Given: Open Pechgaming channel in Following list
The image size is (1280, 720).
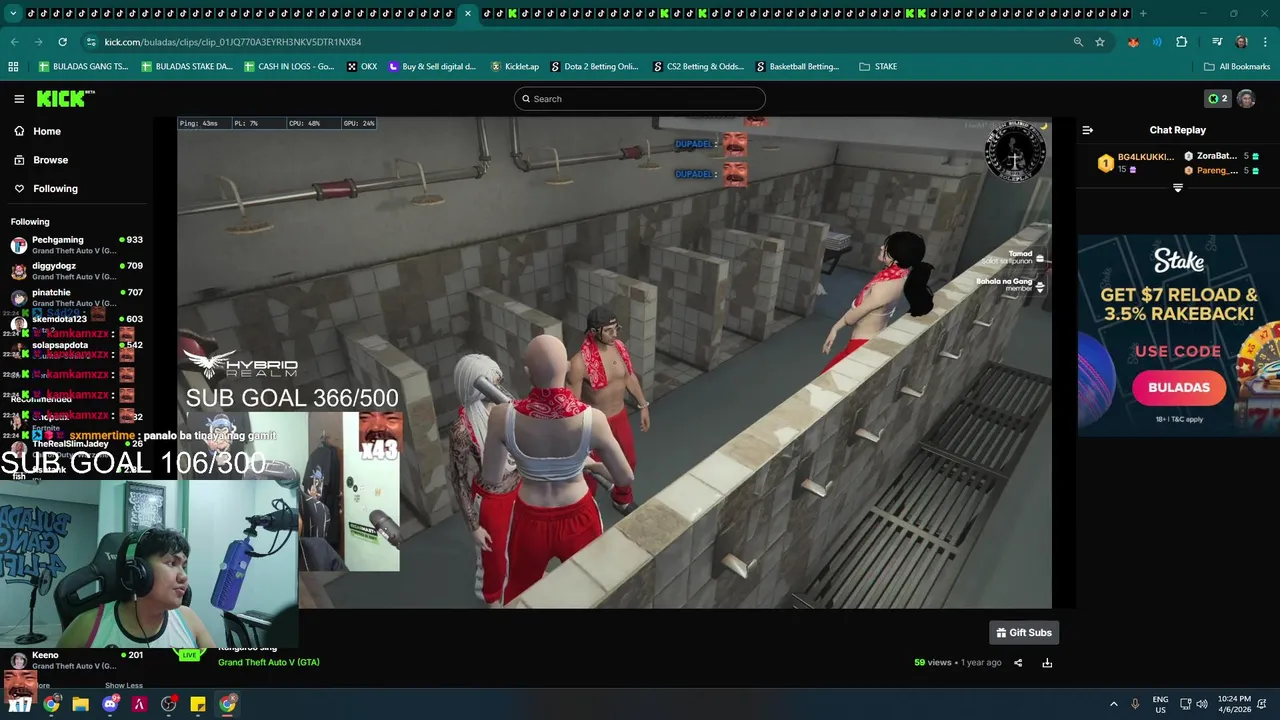Looking at the screenshot, I should (x=76, y=245).
